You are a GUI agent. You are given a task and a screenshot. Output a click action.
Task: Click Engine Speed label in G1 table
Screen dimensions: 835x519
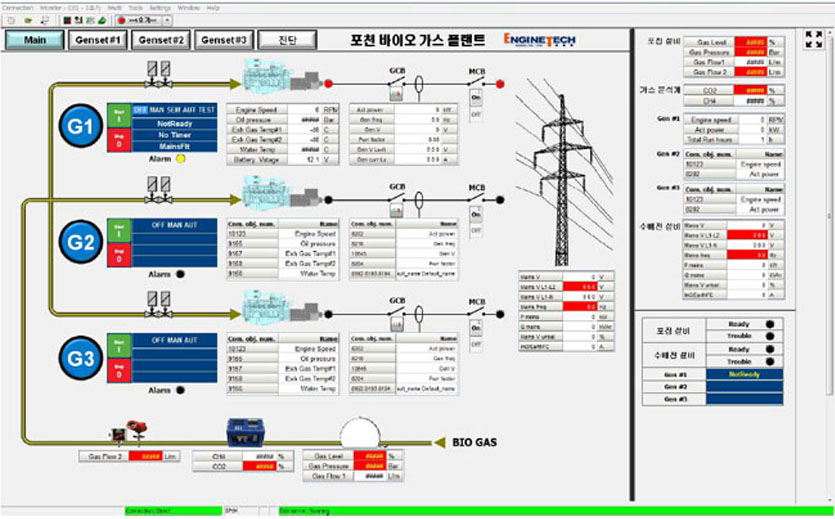pos(257,110)
